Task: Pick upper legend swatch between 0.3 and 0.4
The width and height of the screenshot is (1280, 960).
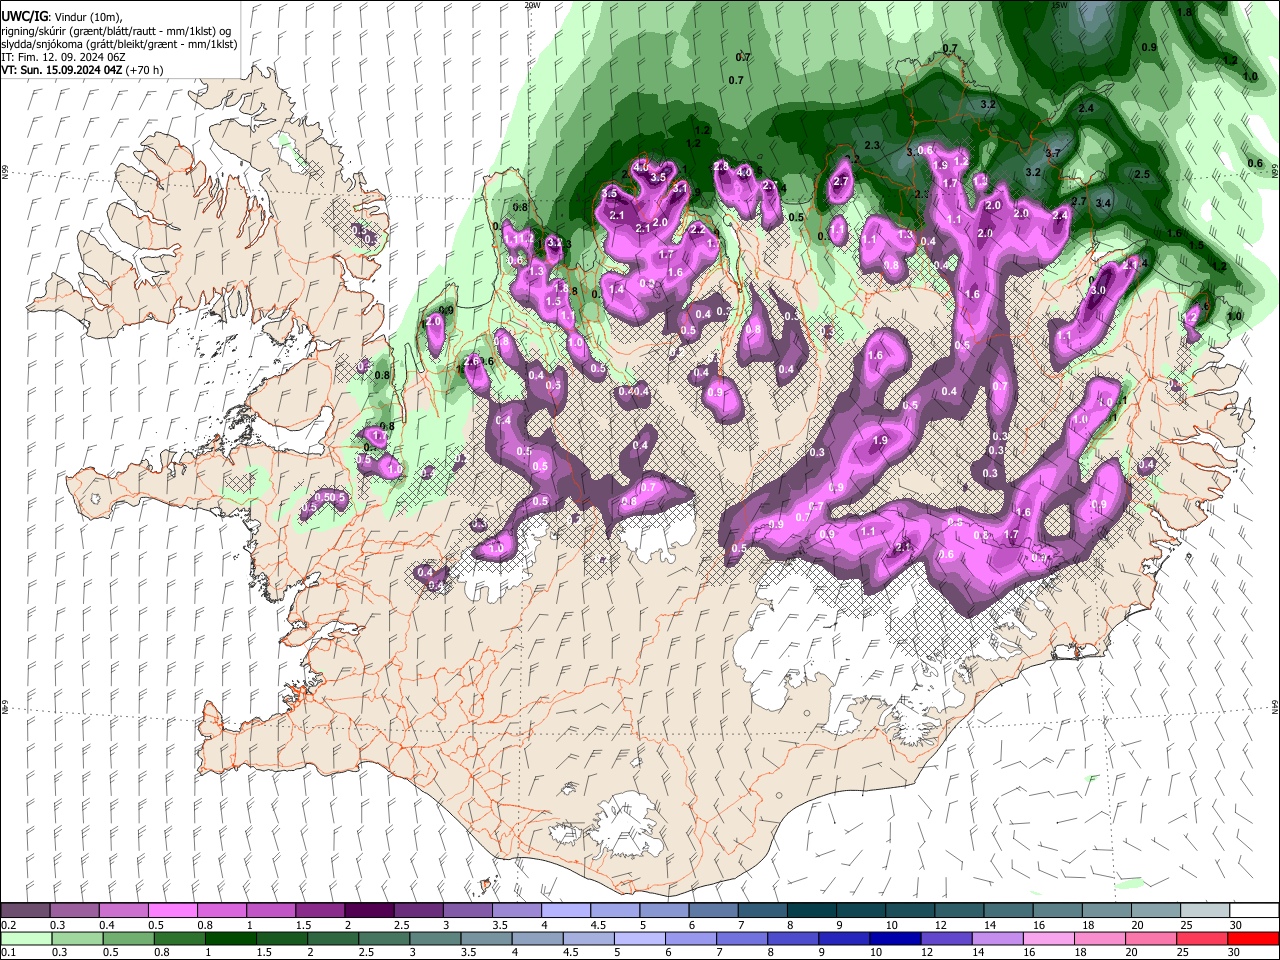Action: [74, 910]
